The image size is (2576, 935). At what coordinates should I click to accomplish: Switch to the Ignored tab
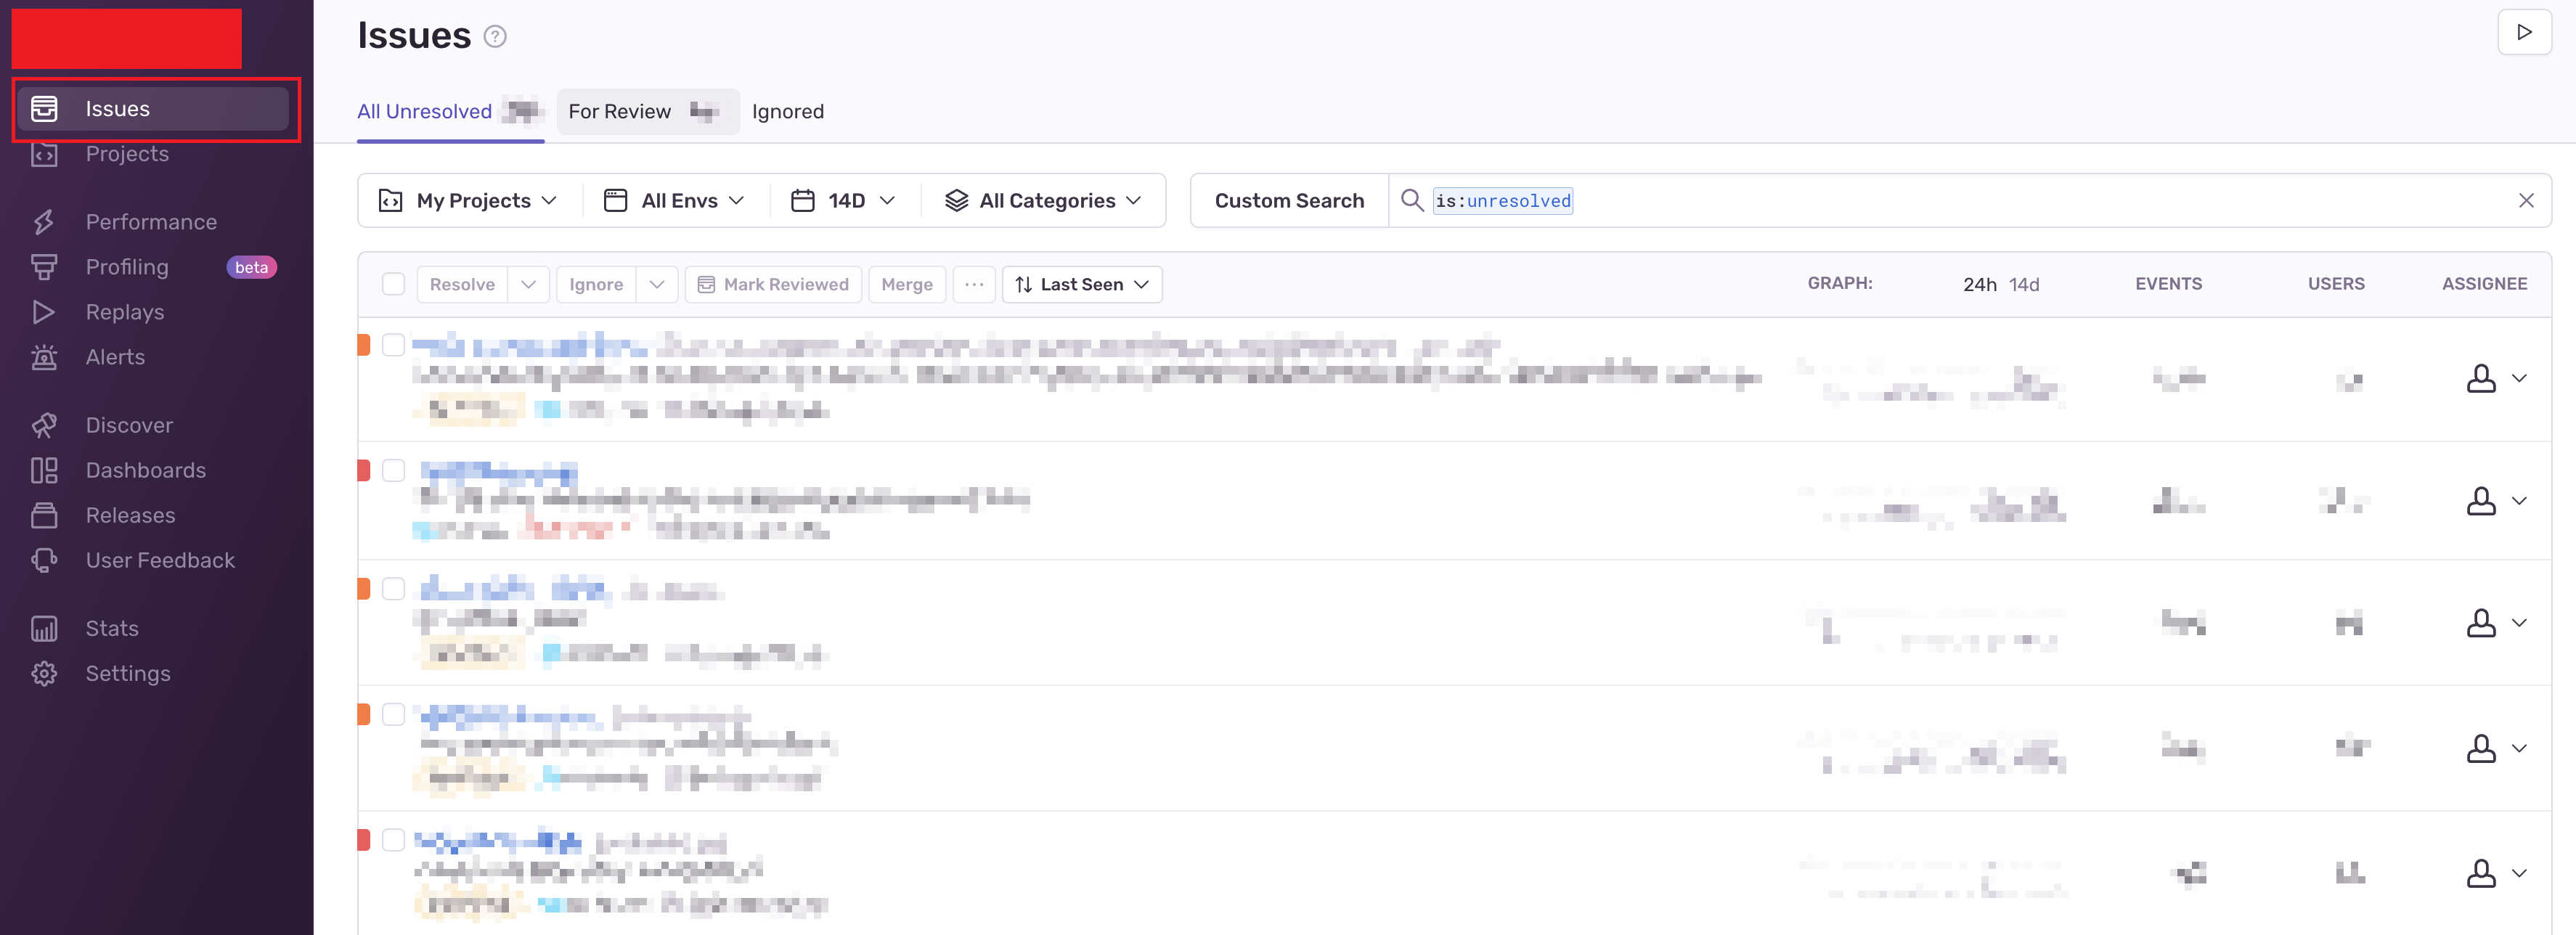pyautogui.click(x=788, y=111)
